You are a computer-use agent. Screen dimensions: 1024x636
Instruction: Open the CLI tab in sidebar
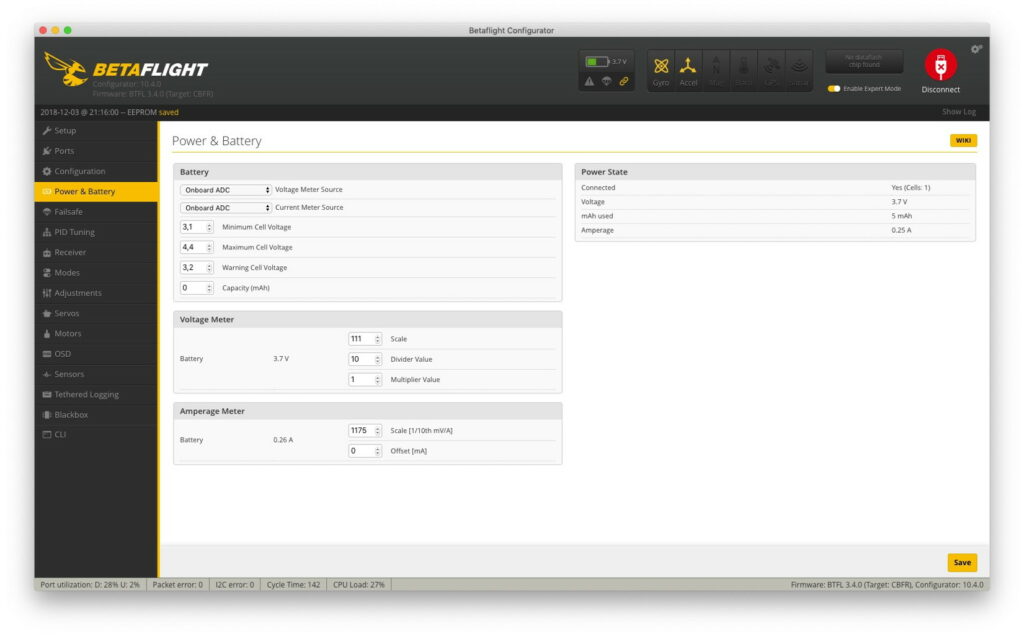coord(61,435)
